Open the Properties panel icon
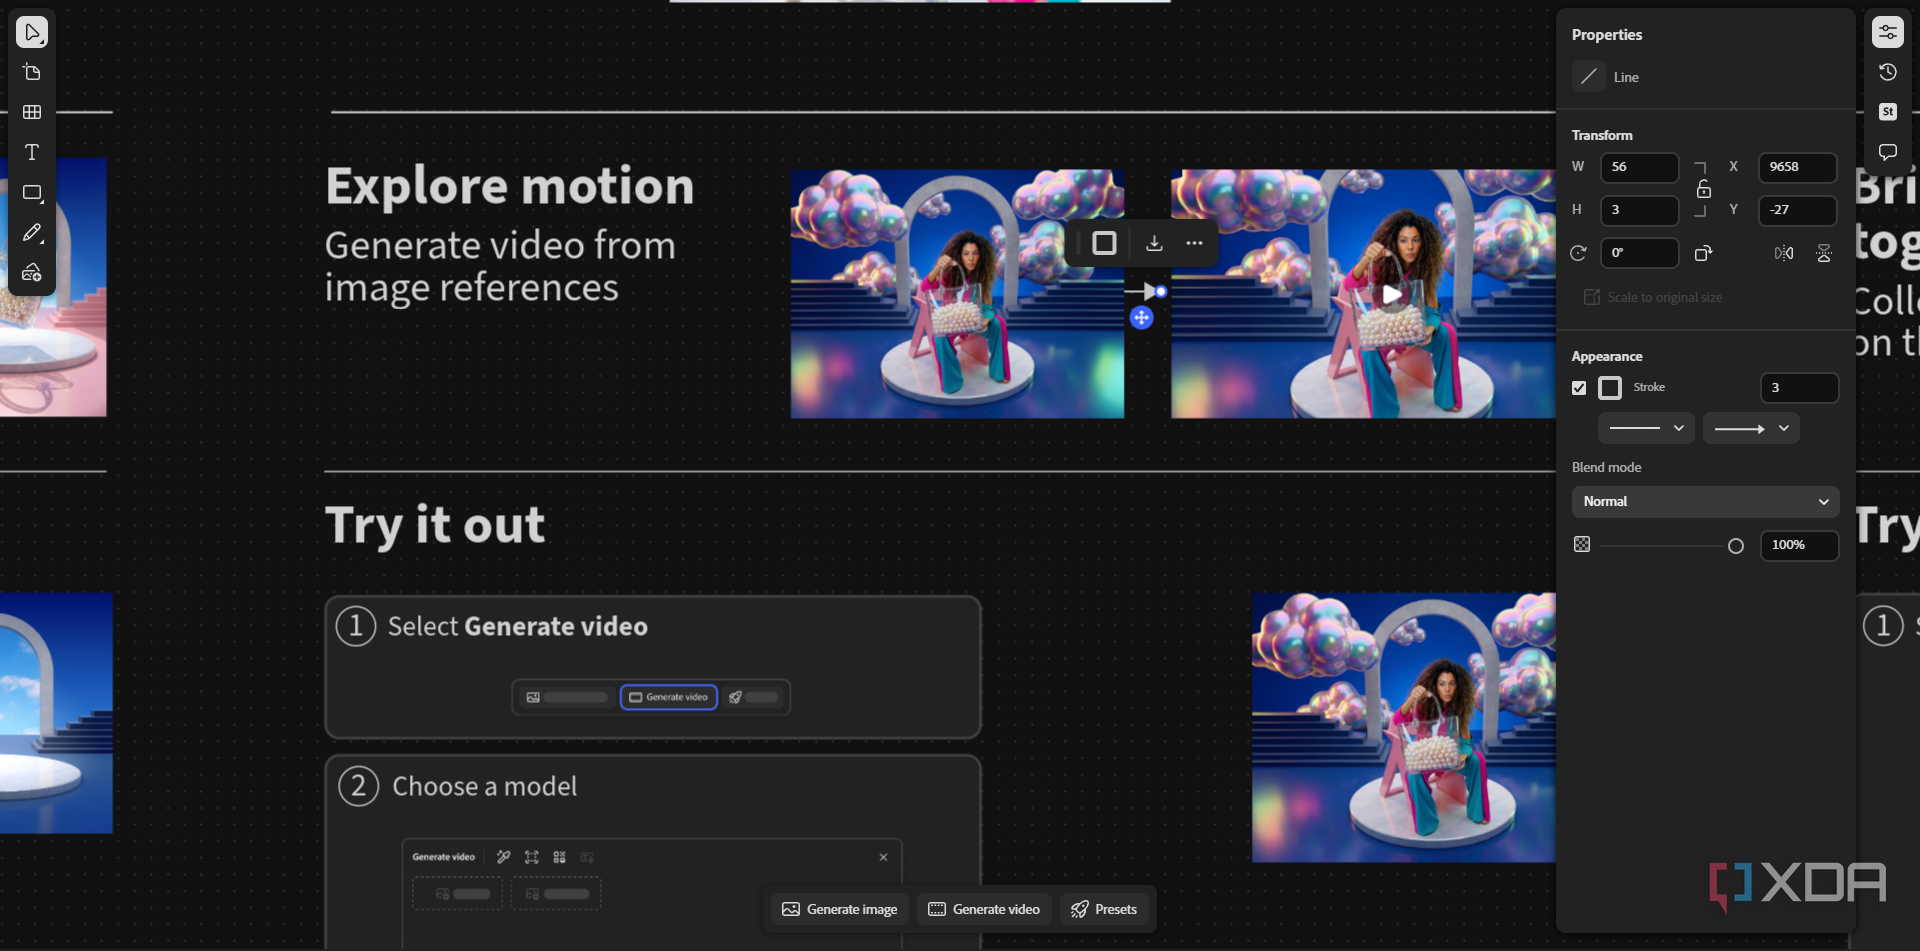Screen dimensions: 1920x951 coord(1888,32)
